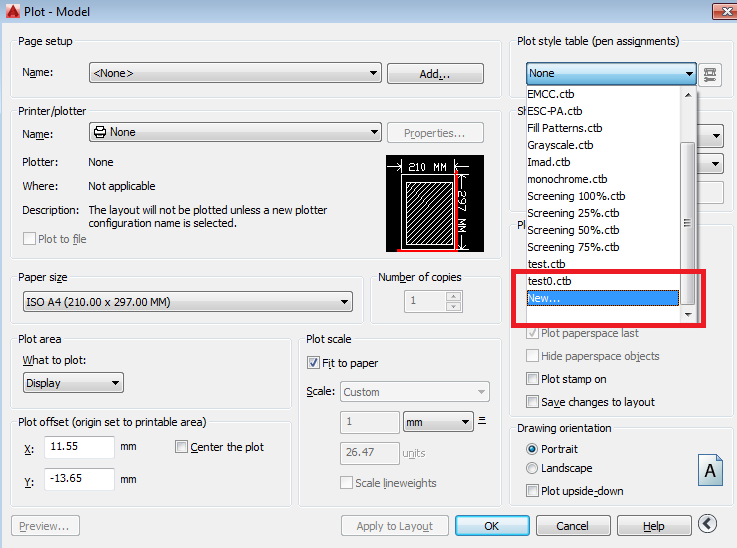The width and height of the screenshot is (737, 548).
Task: Collapse dialog with the round arrow button
Action: pos(707,524)
